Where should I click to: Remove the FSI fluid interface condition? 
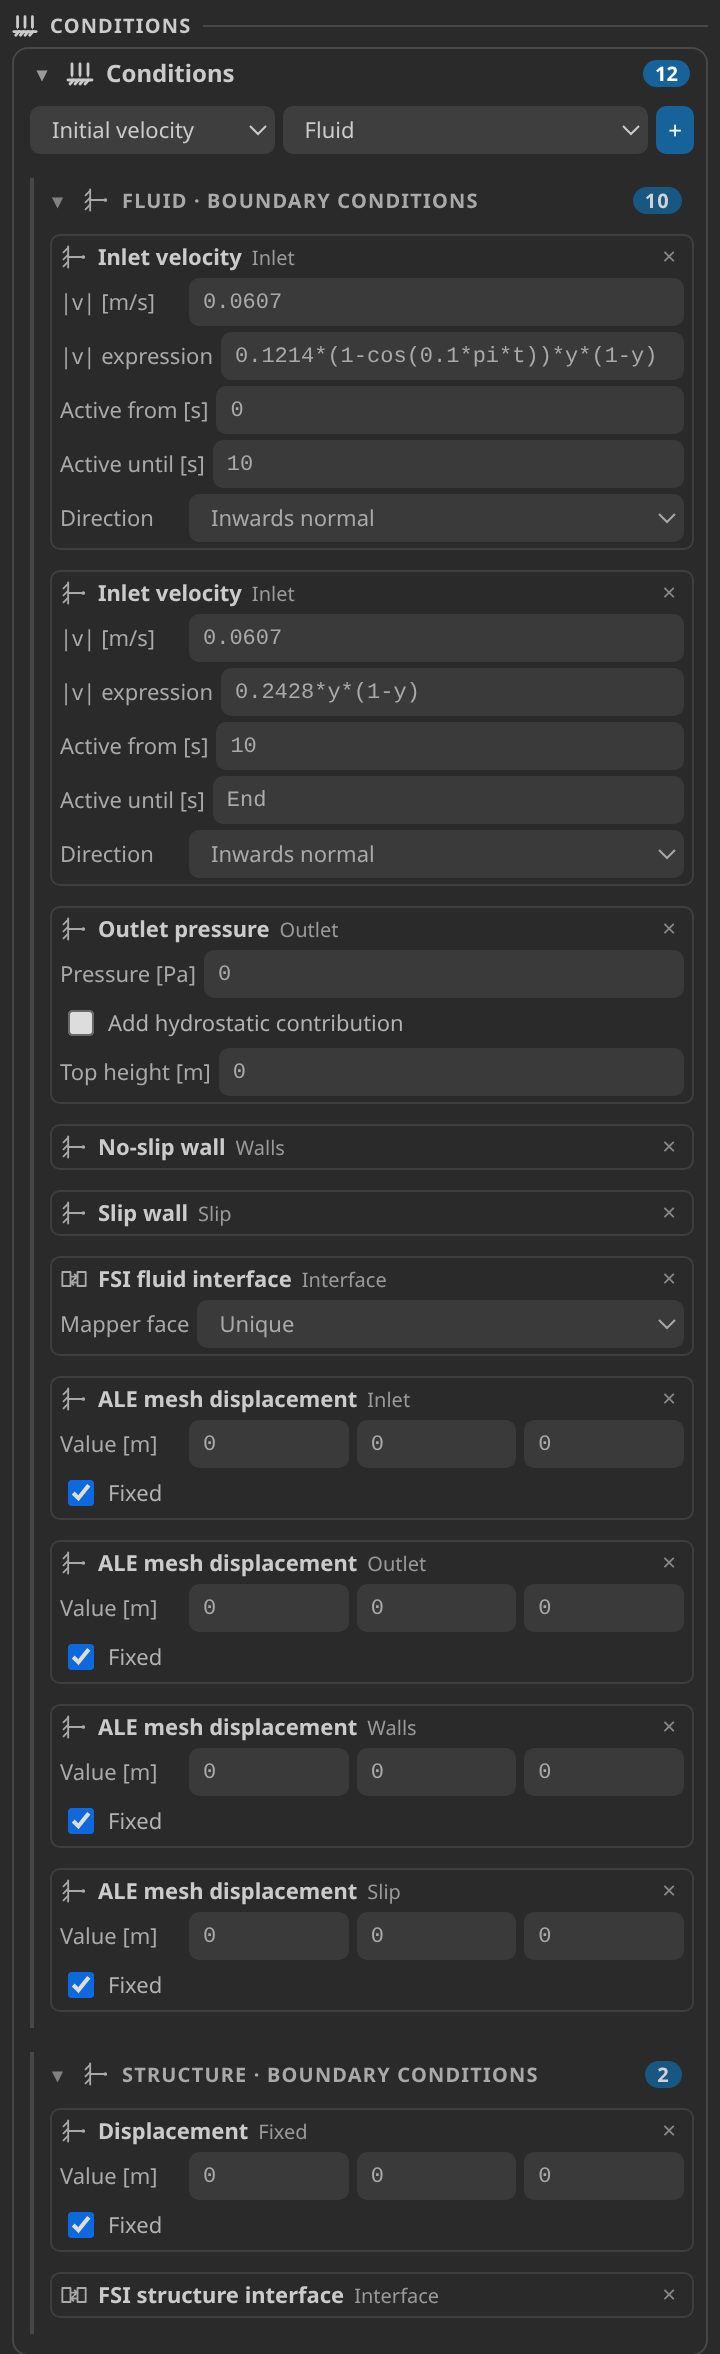coord(669,1279)
